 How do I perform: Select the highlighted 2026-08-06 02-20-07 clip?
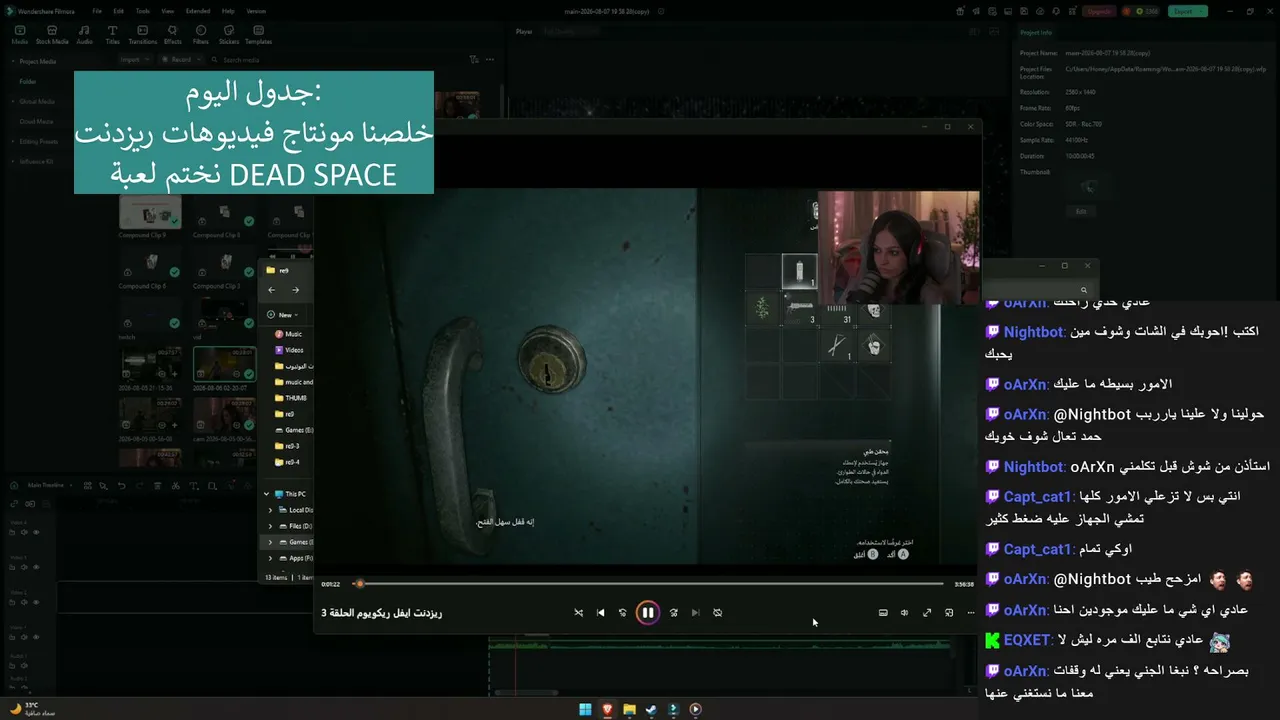tap(224, 363)
